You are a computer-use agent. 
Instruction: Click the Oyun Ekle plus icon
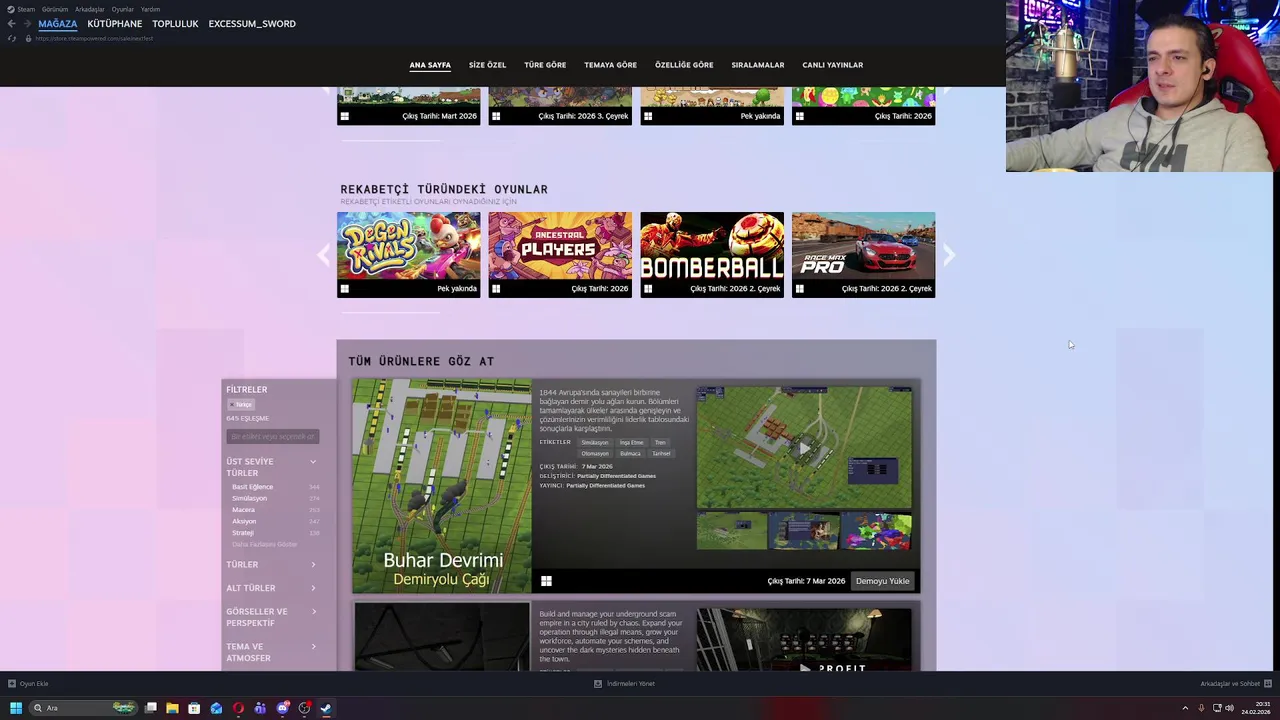pyautogui.click(x=12, y=684)
